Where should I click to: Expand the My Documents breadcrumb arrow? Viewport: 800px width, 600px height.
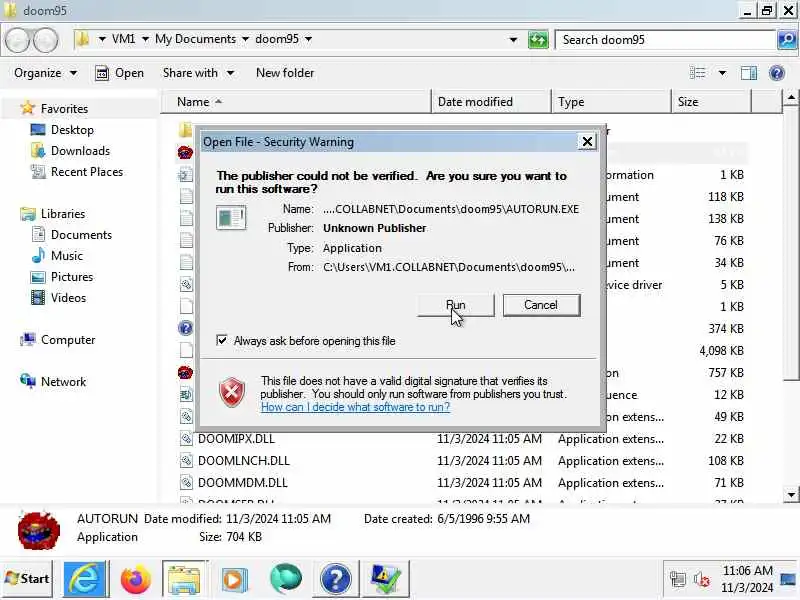pos(245,39)
